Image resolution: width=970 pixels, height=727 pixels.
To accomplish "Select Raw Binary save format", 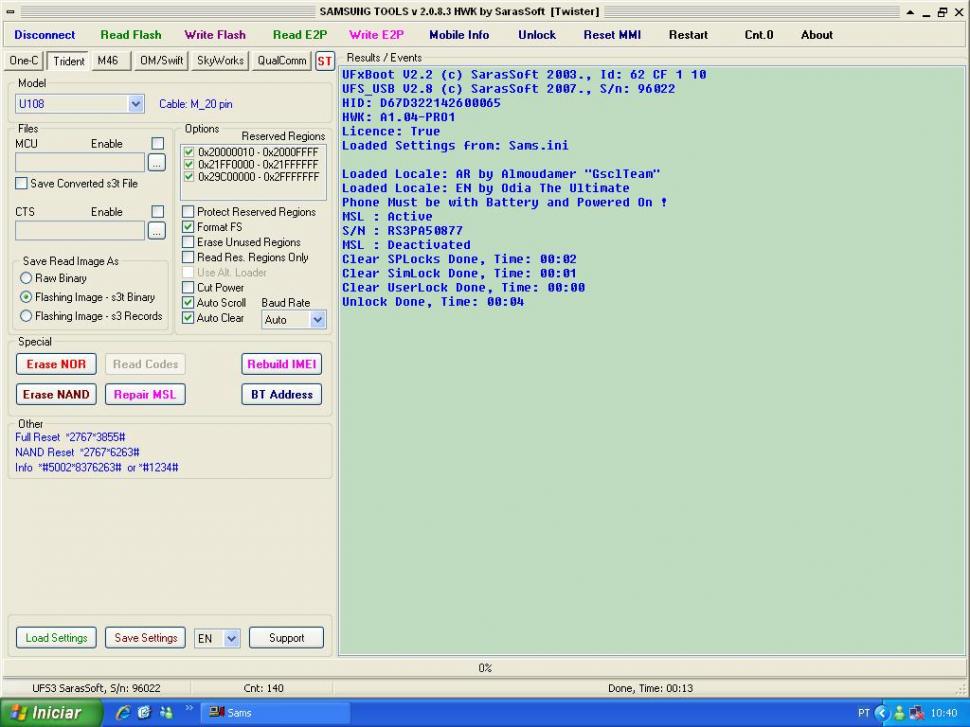I will click(26, 278).
